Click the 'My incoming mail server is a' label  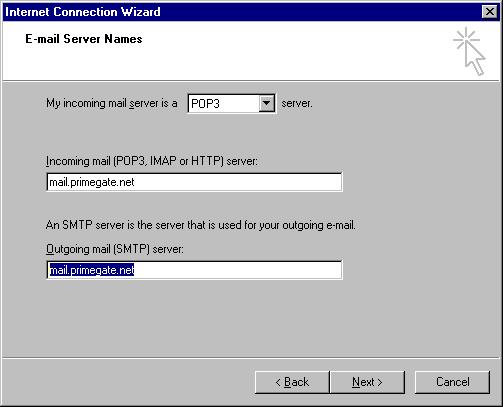click(x=112, y=103)
